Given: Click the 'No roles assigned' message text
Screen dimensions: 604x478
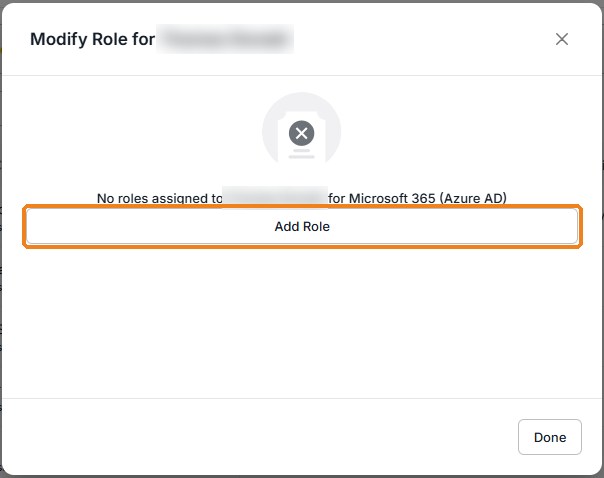Looking at the screenshot, I should point(302,198).
